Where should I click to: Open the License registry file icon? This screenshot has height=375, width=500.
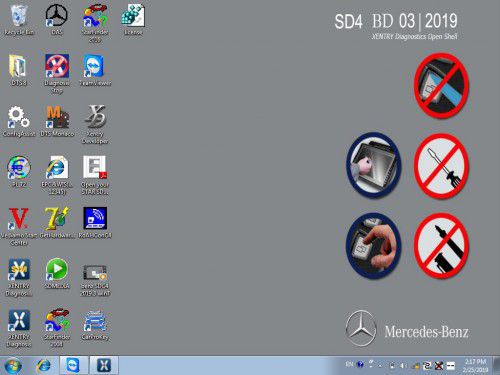coord(133,19)
